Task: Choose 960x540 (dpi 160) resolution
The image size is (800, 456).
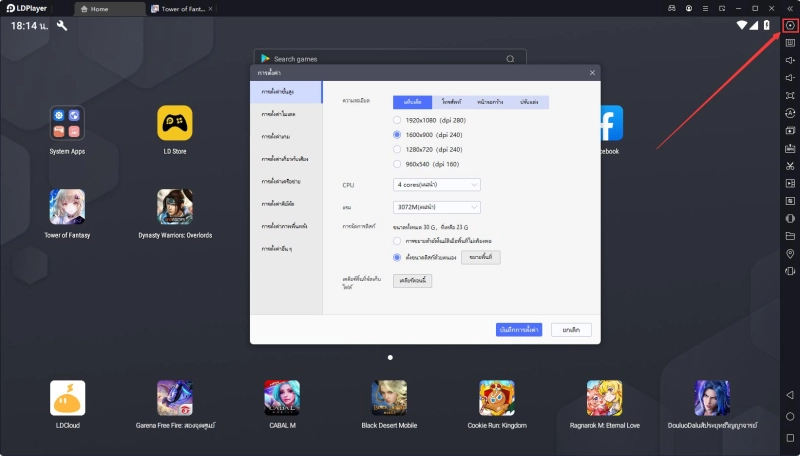Action: (x=397, y=163)
